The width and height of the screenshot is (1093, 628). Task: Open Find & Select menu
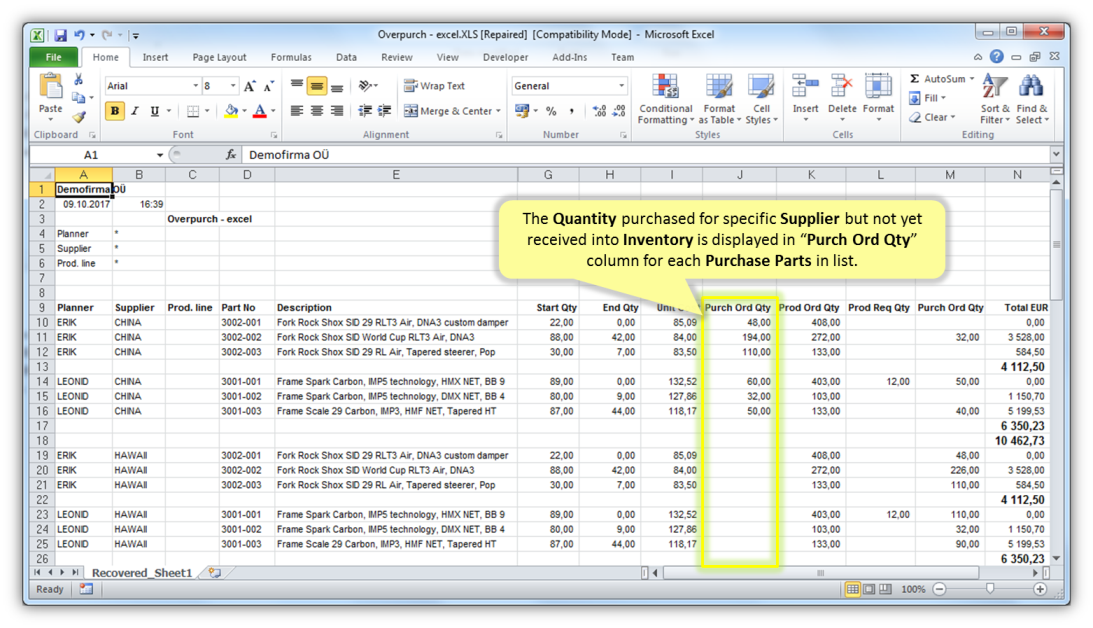(1032, 99)
